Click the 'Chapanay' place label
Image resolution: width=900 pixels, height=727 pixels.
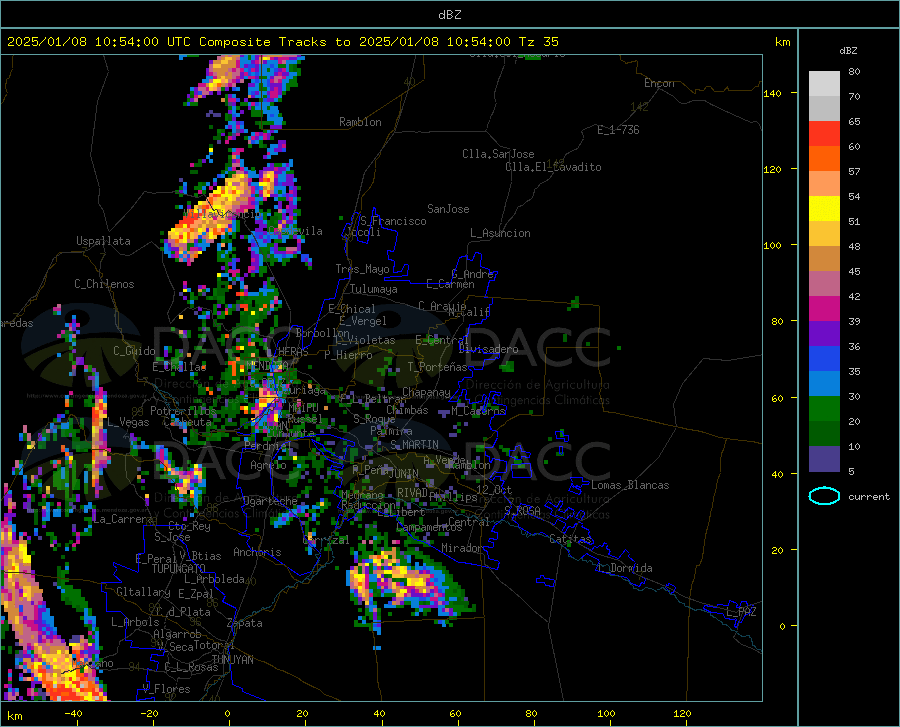coord(426,392)
